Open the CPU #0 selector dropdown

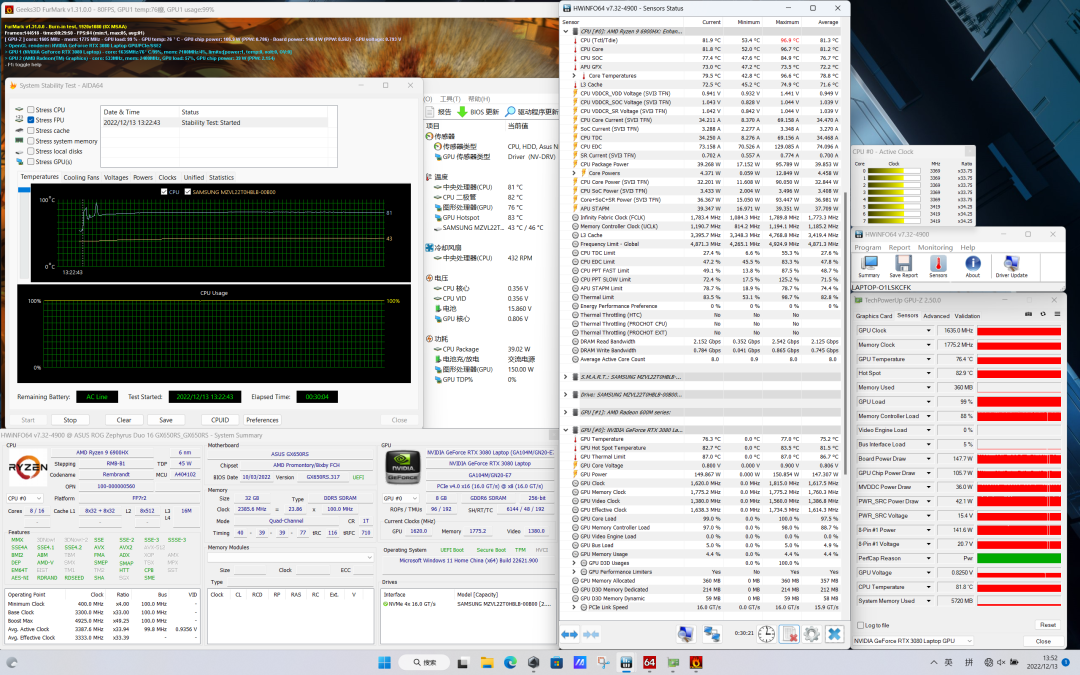coord(24,497)
